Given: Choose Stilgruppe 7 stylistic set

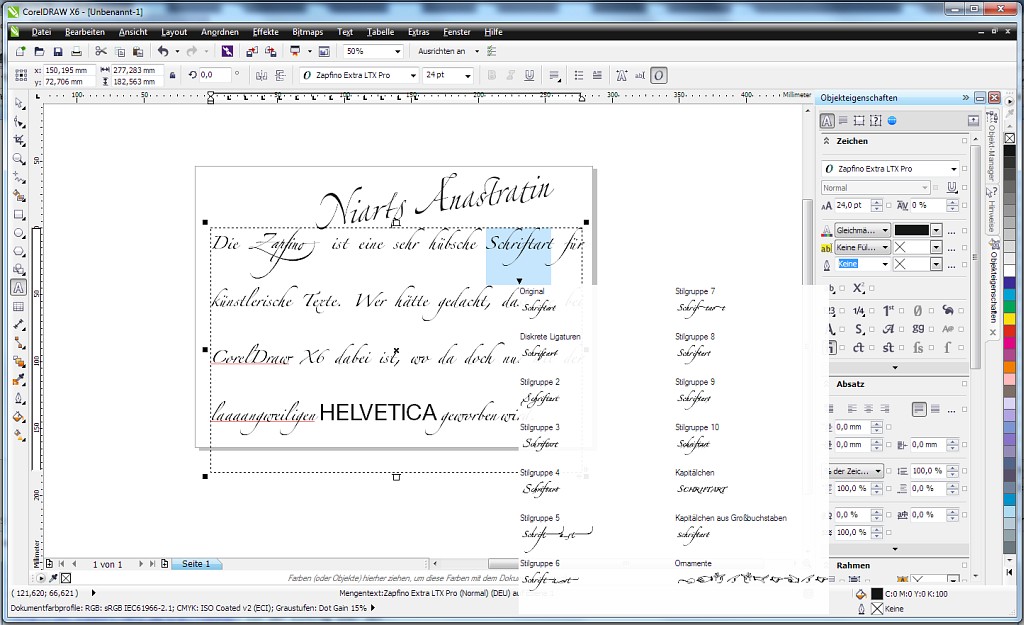Looking at the screenshot, I should pyautogui.click(x=699, y=300).
